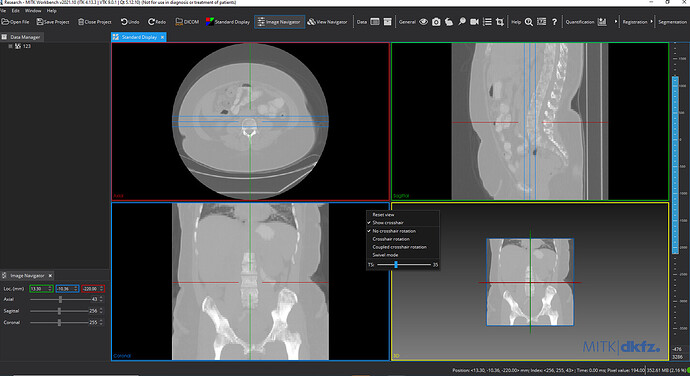Step the Coronal slice number spinner

pos(101,323)
